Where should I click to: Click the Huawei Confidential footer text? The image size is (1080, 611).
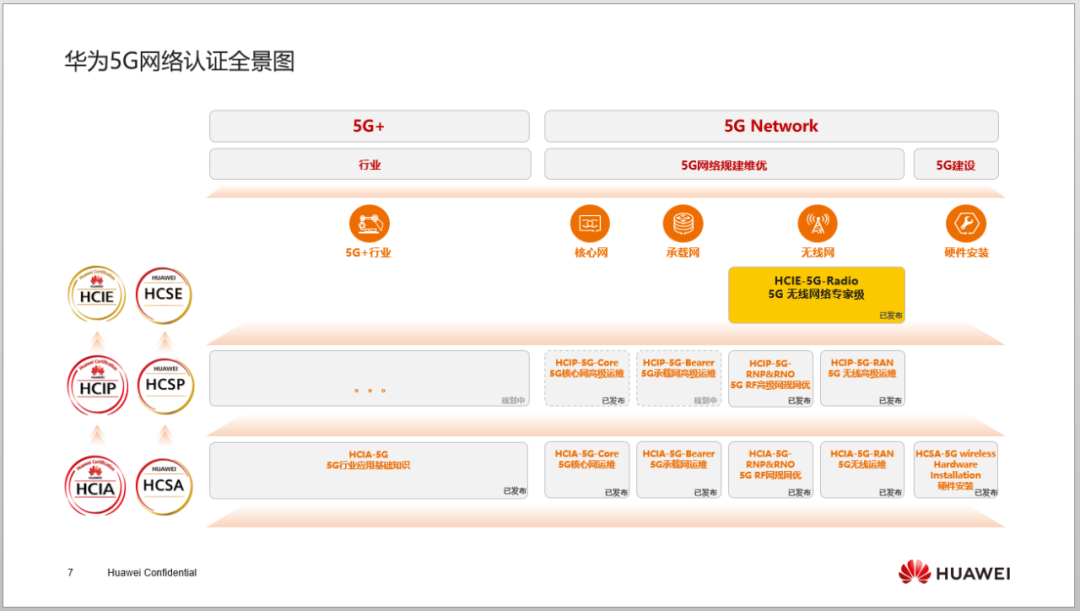(152, 572)
